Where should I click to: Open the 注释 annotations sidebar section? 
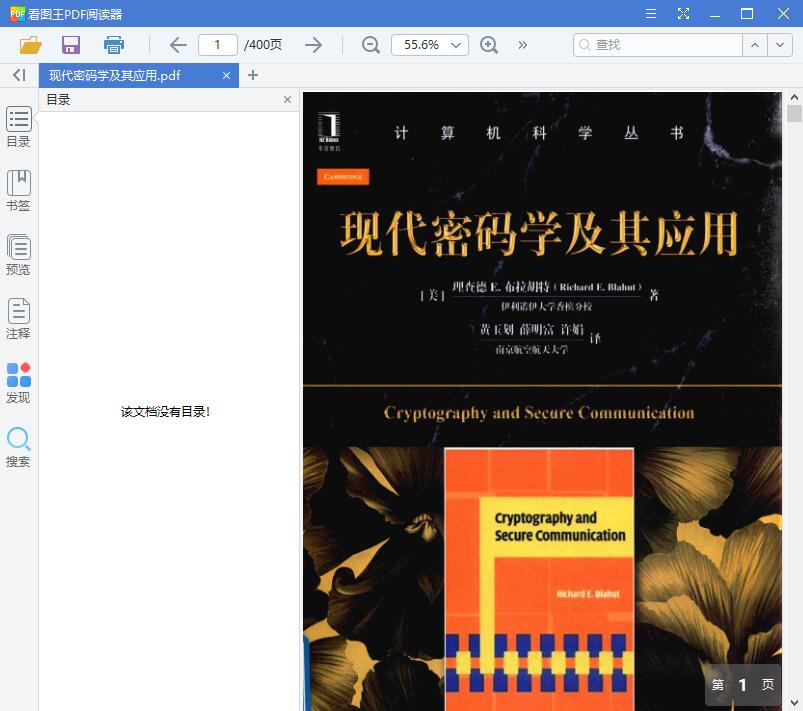[x=18, y=319]
